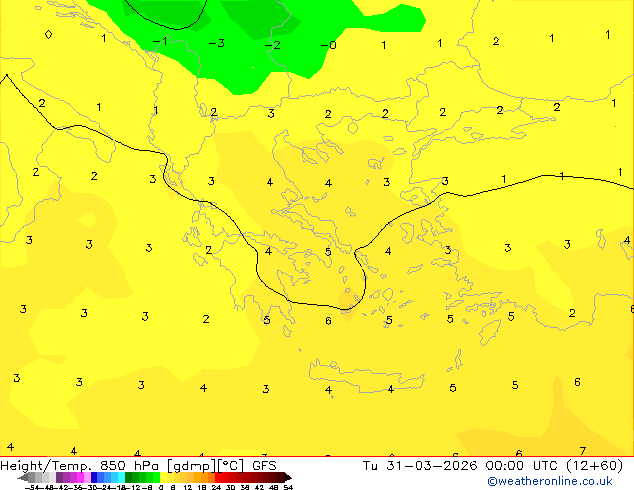This screenshot has width=634, height=490.
Task: Click the map title "Height/Temp. 850 hPa"
Action: 79,466
